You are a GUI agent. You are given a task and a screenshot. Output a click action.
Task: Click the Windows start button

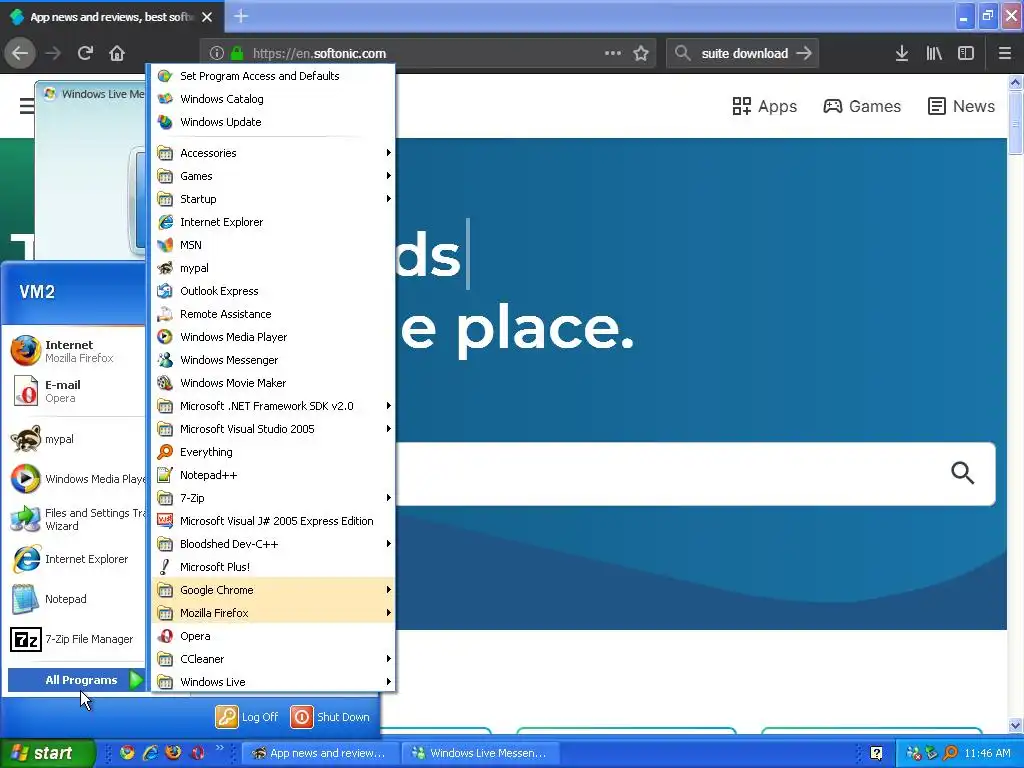coord(47,753)
